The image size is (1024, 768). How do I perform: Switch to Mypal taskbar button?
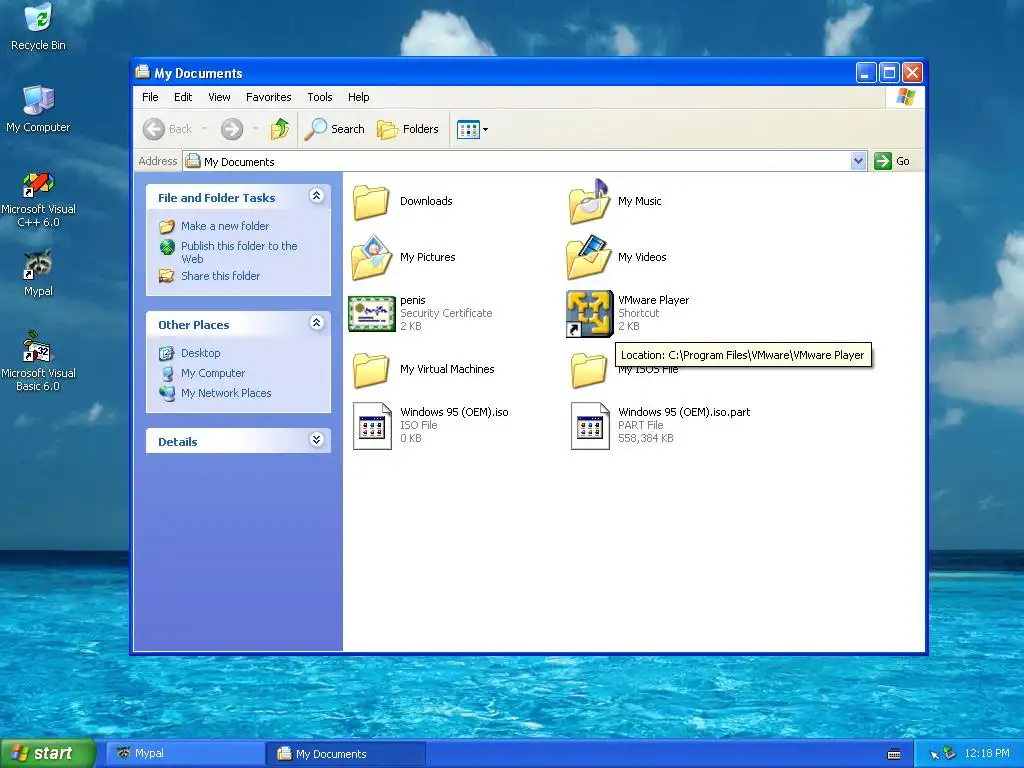click(185, 754)
